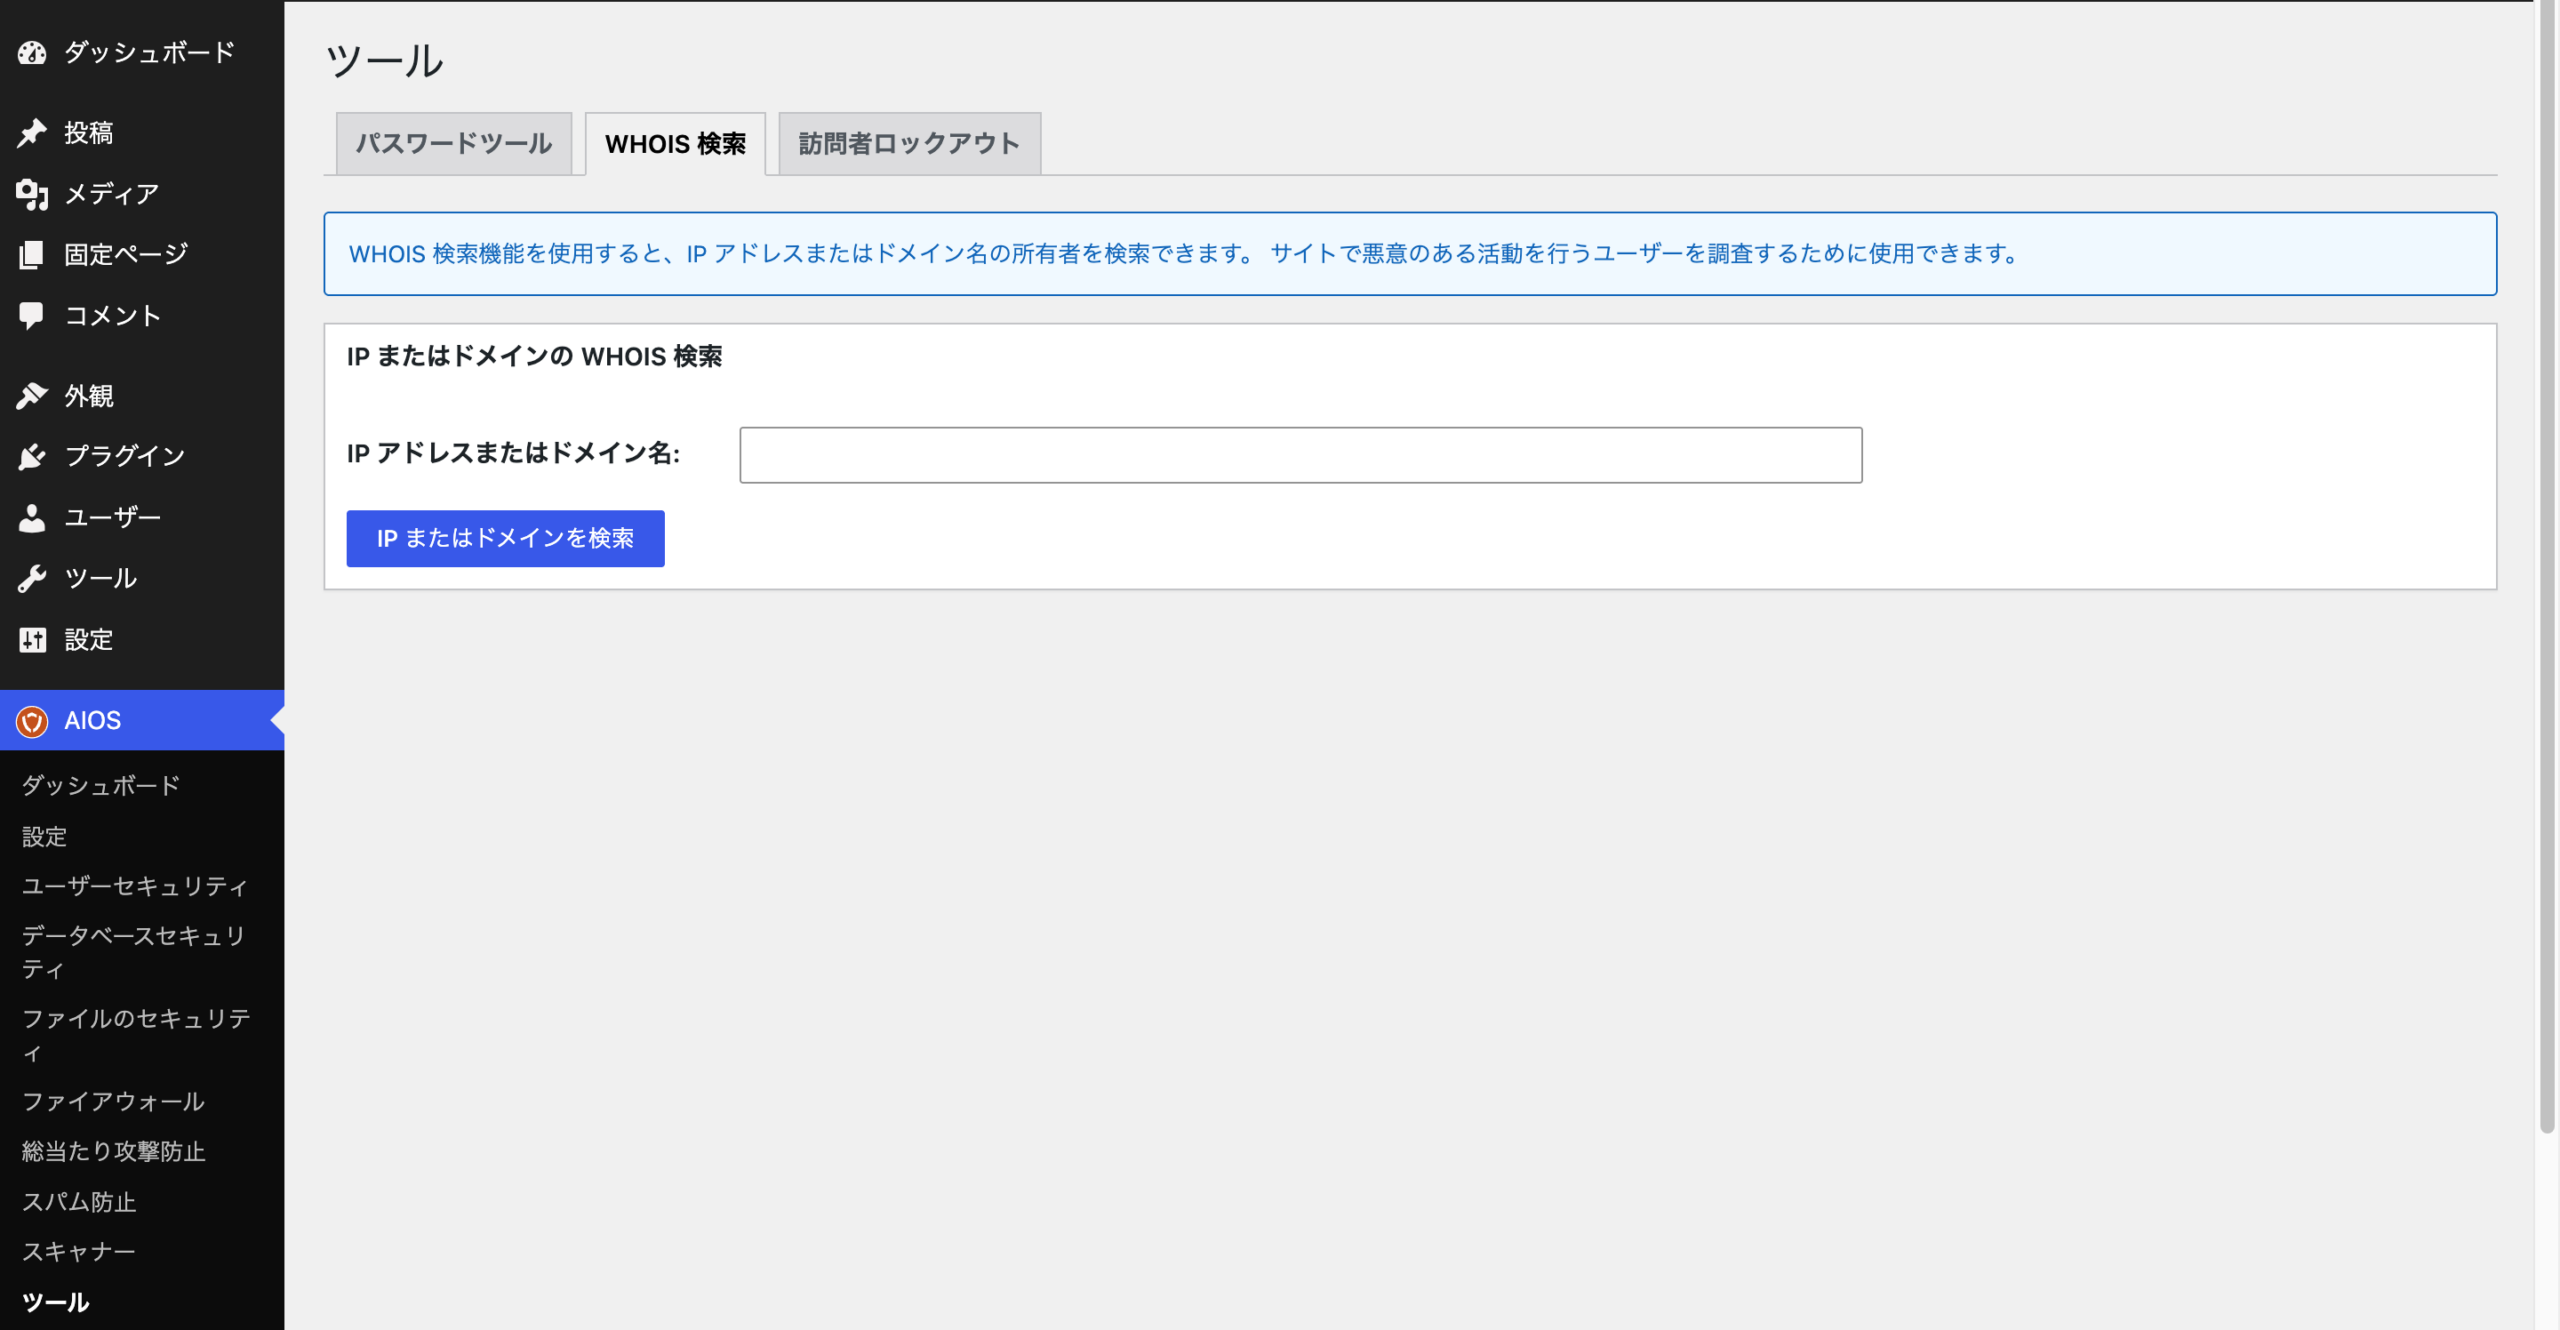Click the pages icon beside 固定ページ
Image resolution: width=2560 pixels, height=1330 pixels.
32,255
